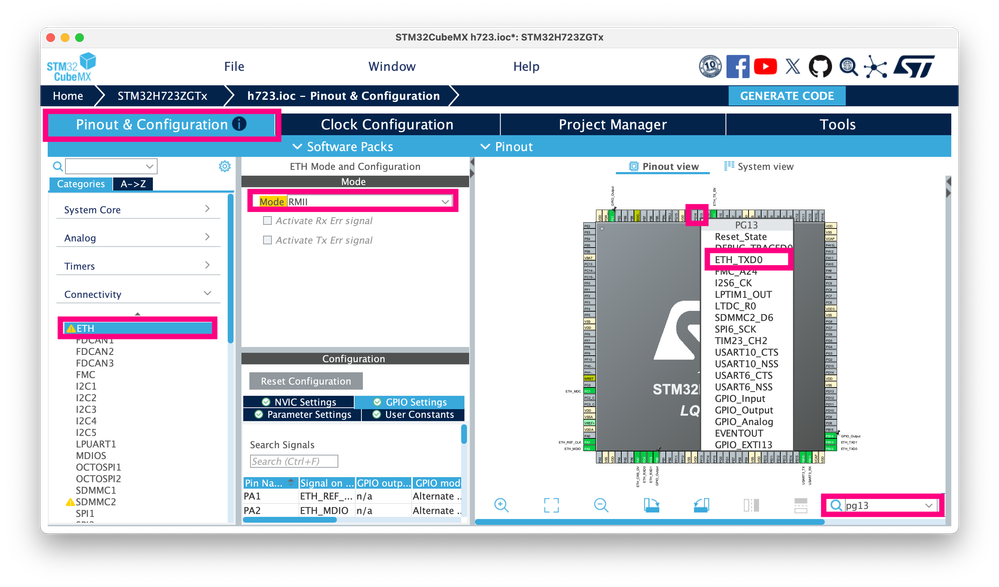Click the warning icon next to SDMMC2

click(x=70, y=502)
